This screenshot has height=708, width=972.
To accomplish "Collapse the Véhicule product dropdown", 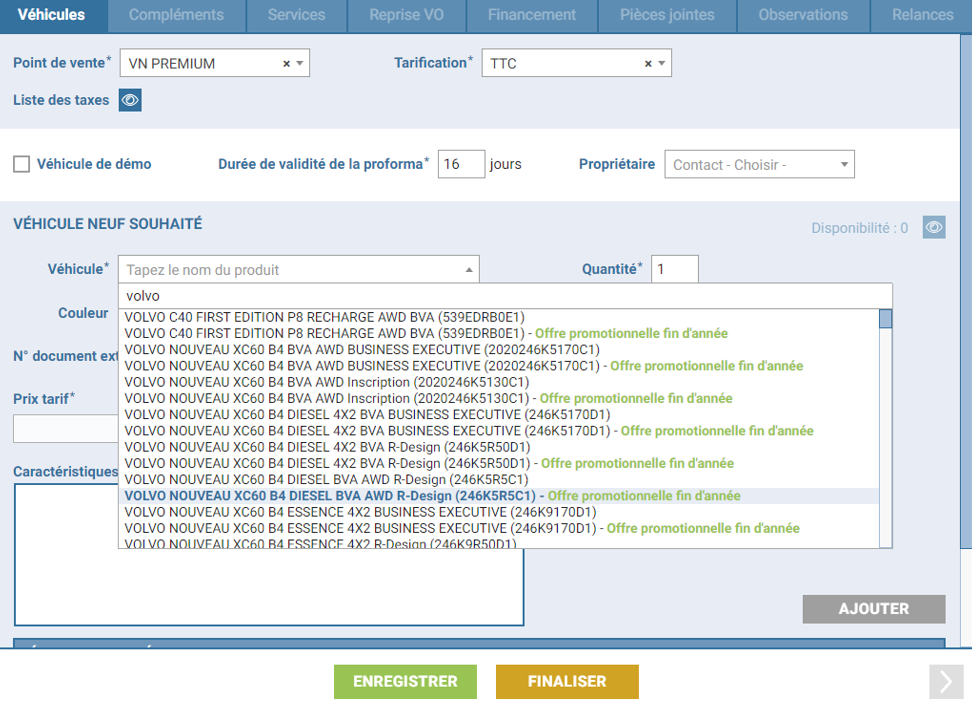I will pos(469,270).
